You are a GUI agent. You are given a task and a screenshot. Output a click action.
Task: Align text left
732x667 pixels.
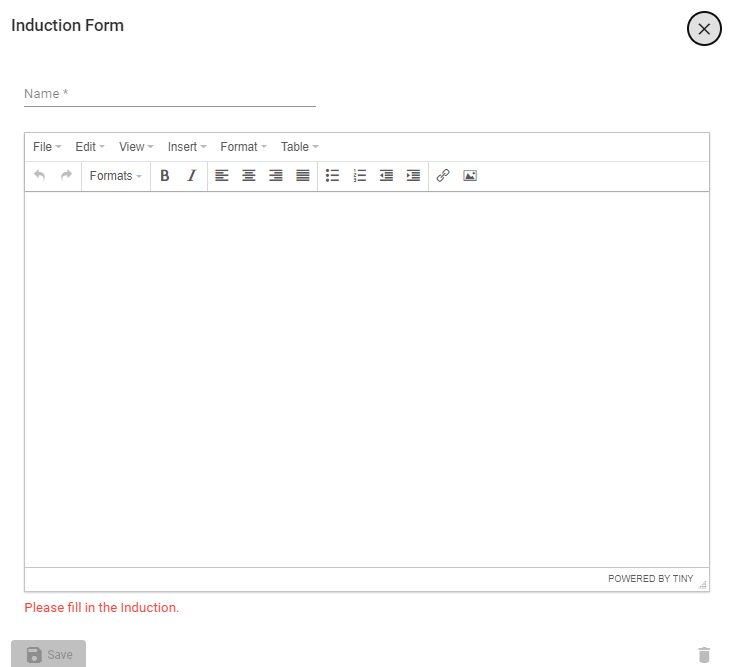pyautogui.click(x=222, y=176)
